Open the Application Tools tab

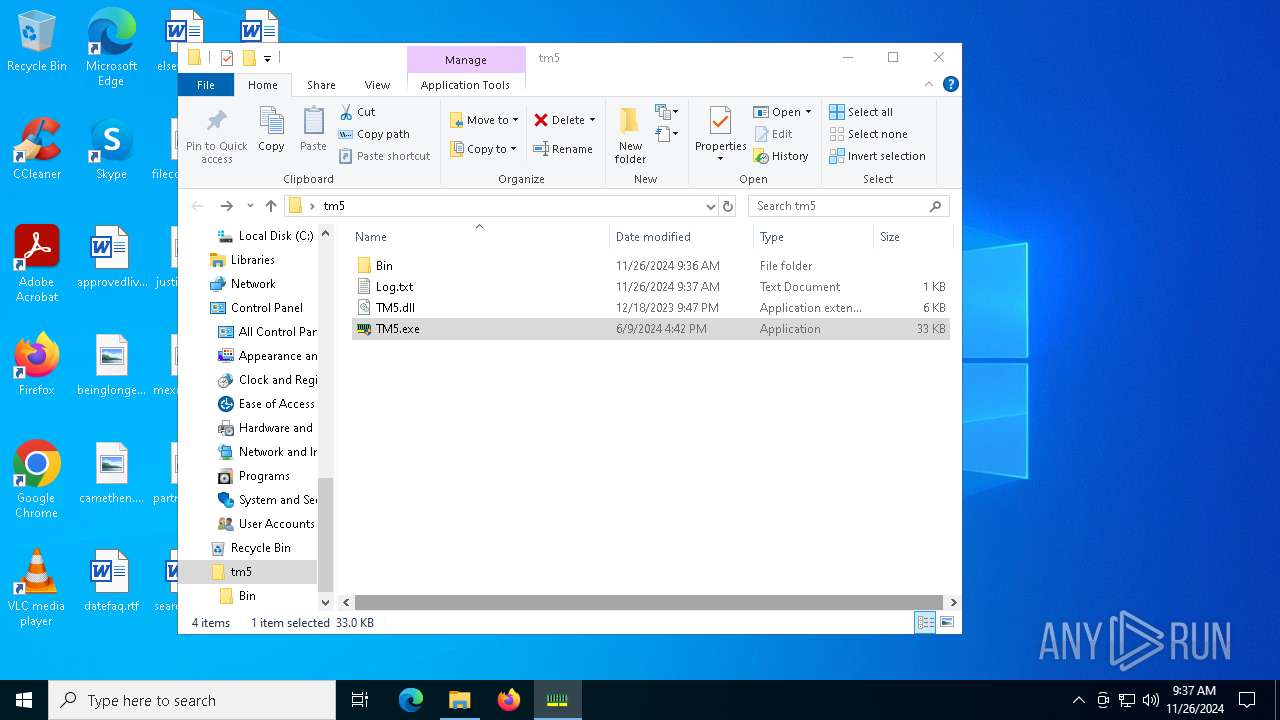[x=465, y=85]
